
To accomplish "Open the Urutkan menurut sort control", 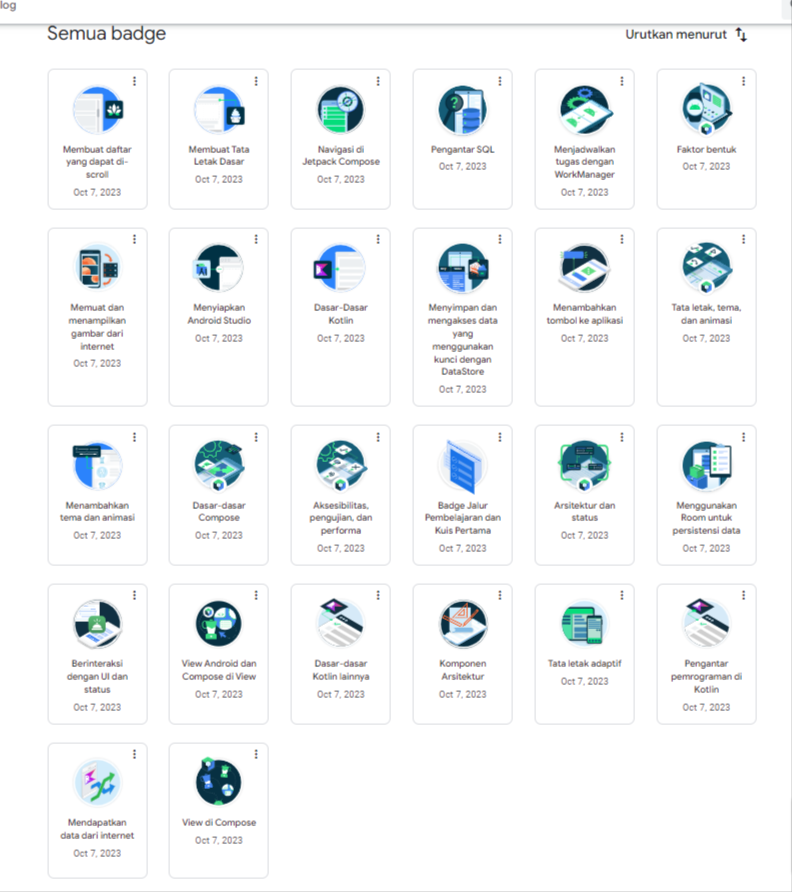I will pos(686,35).
